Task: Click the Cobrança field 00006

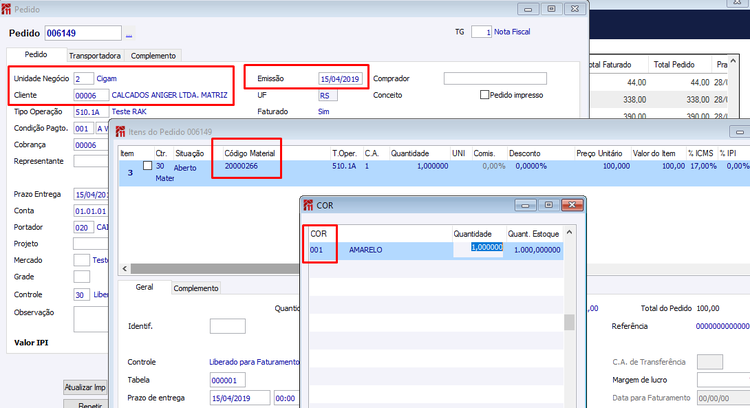Action: pos(90,145)
